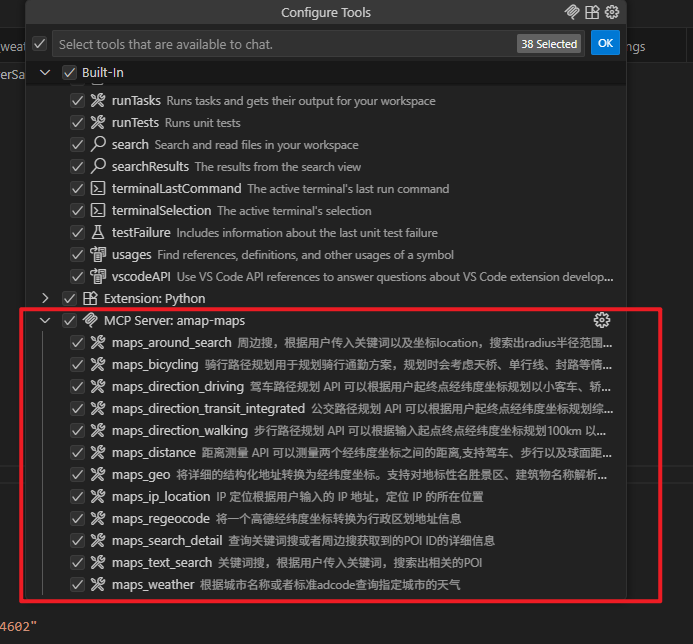Uncheck the maps_search_detail tool
This screenshot has height=644, width=693.
point(77,541)
